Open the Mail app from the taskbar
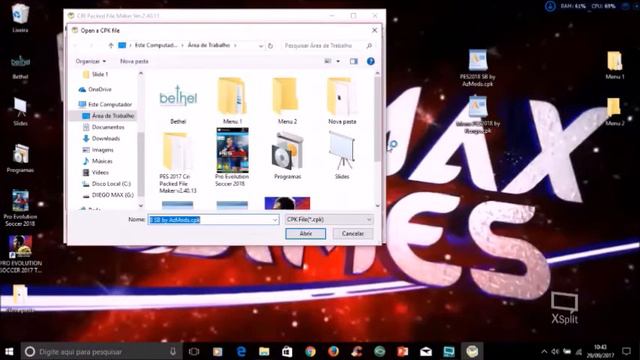Viewport: 640px width, 360px height. tap(426, 351)
